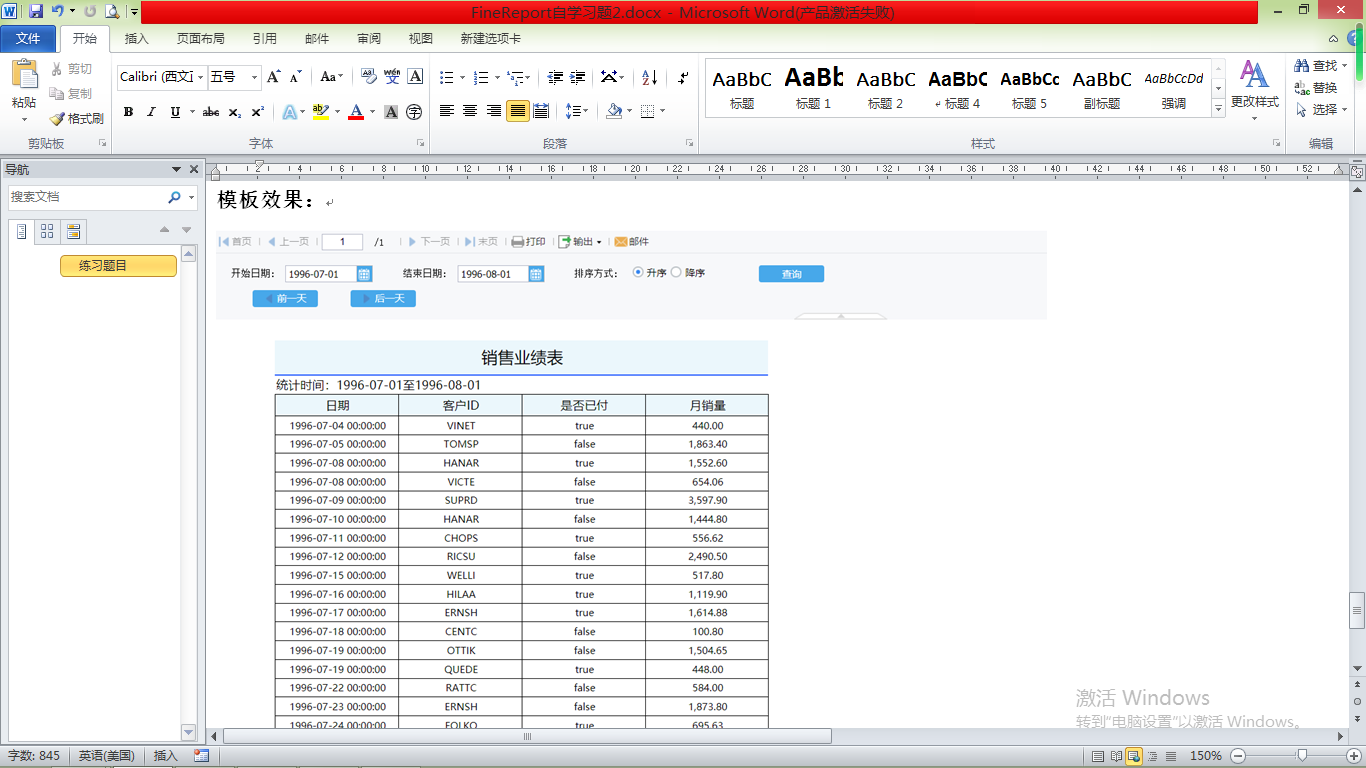The height and width of the screenshot is (768, 1366).
Task: Open the line spacing dropdown
Action: [576, 111]
